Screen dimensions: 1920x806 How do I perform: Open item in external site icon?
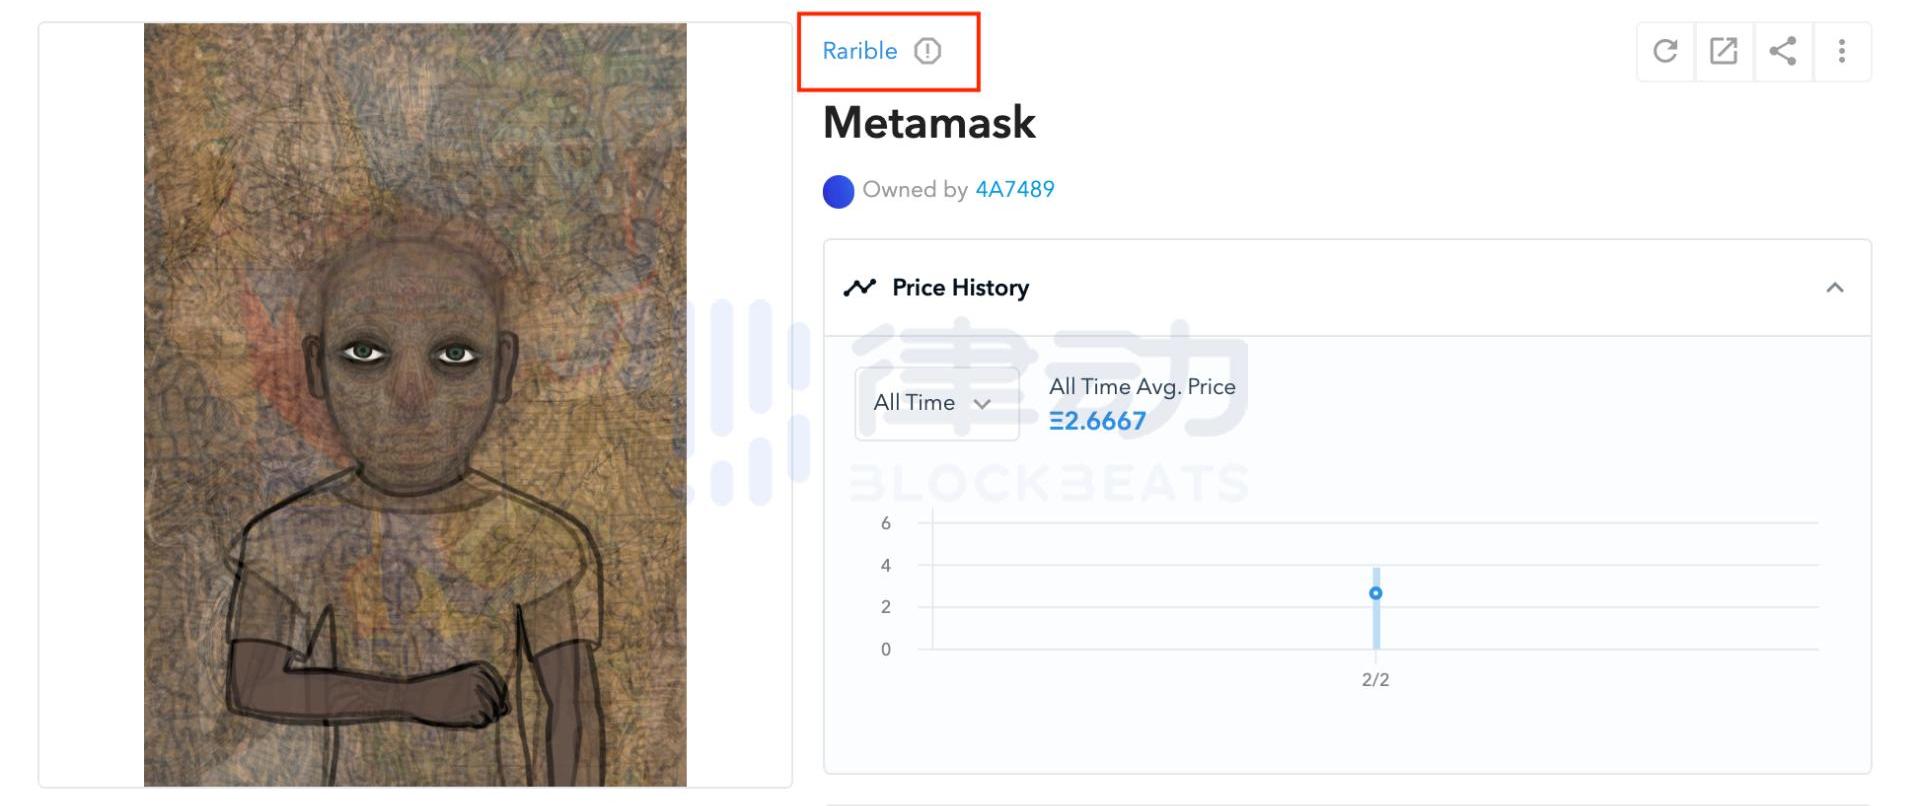(1723, 51)
